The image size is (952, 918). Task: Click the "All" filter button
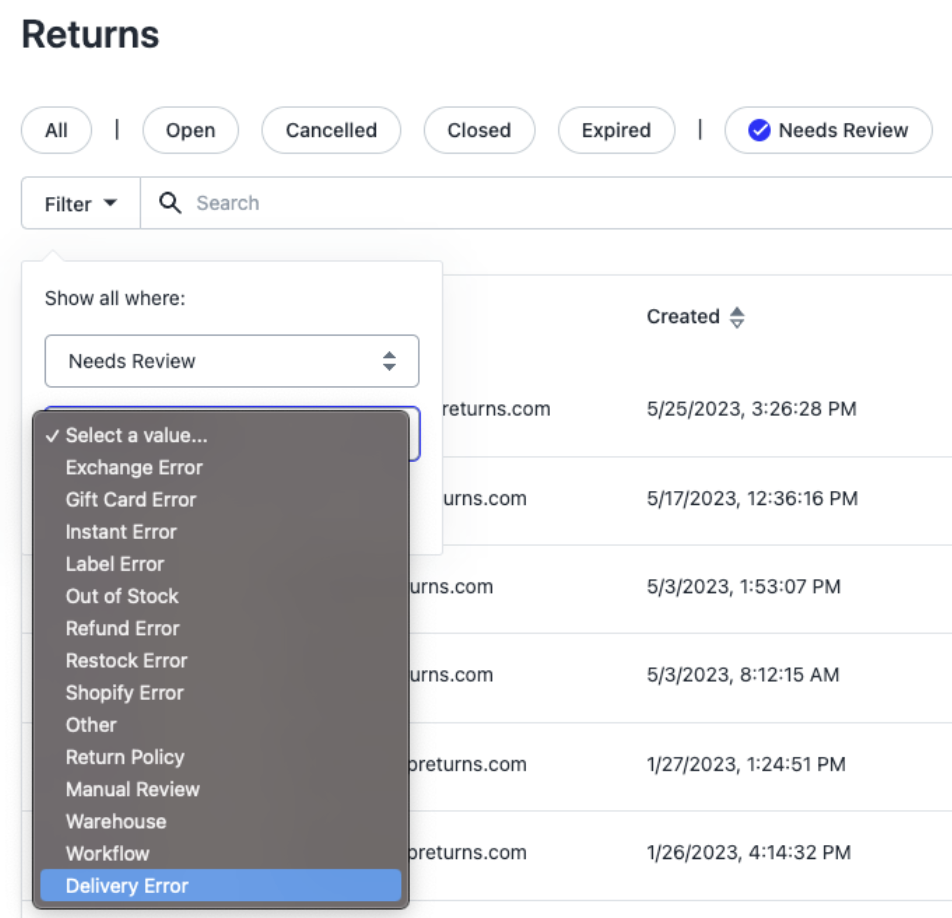(x=56, y=130)
